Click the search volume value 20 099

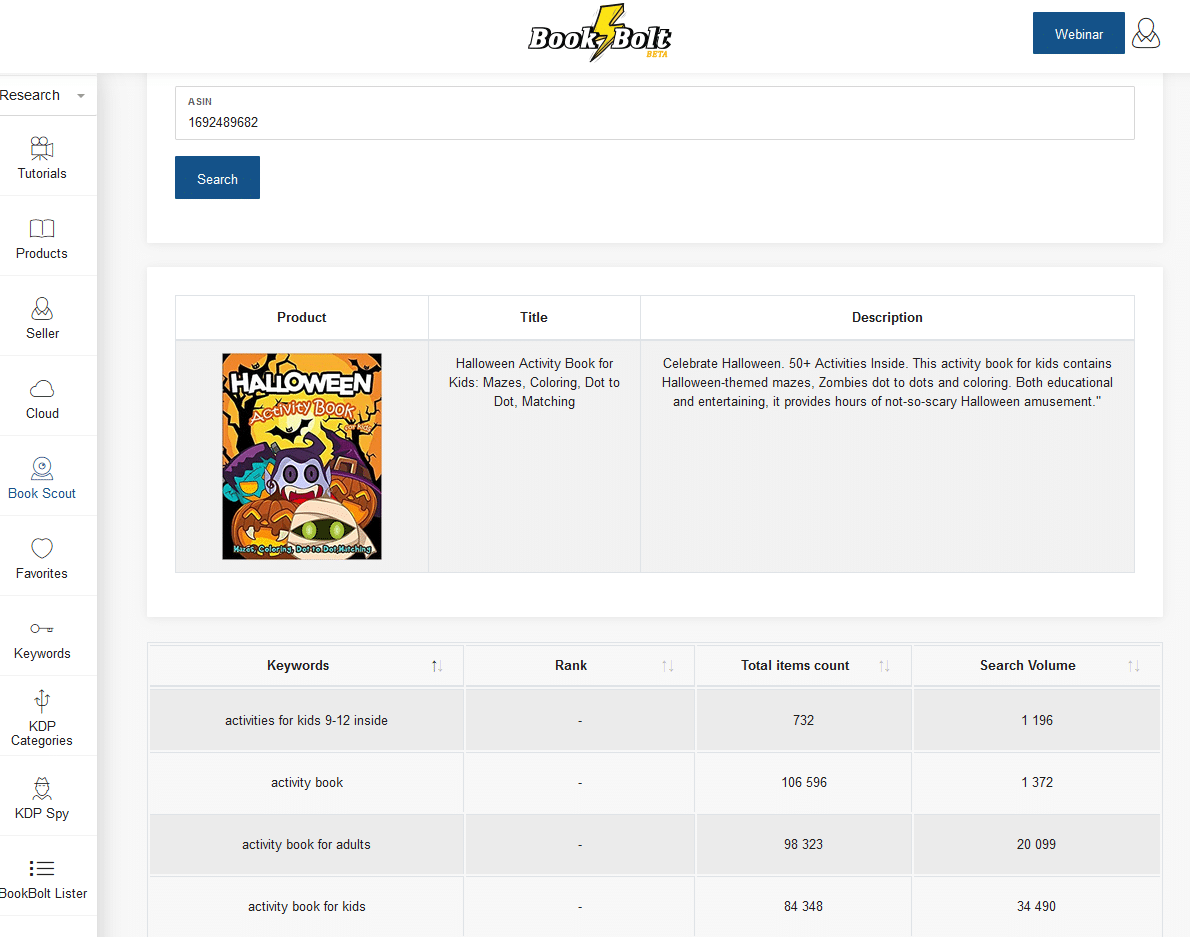(1036, 844)
